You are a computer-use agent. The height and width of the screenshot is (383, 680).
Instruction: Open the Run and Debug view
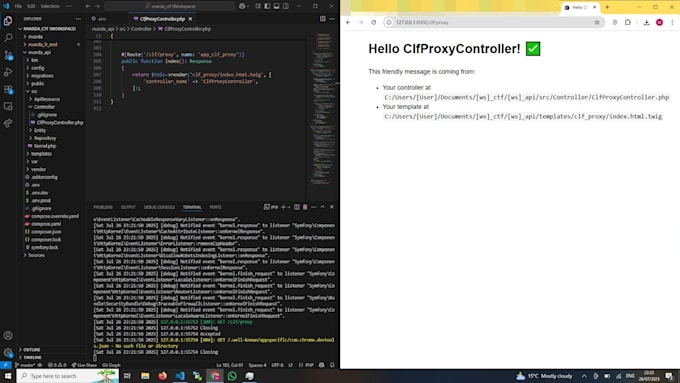click(8, 72)
